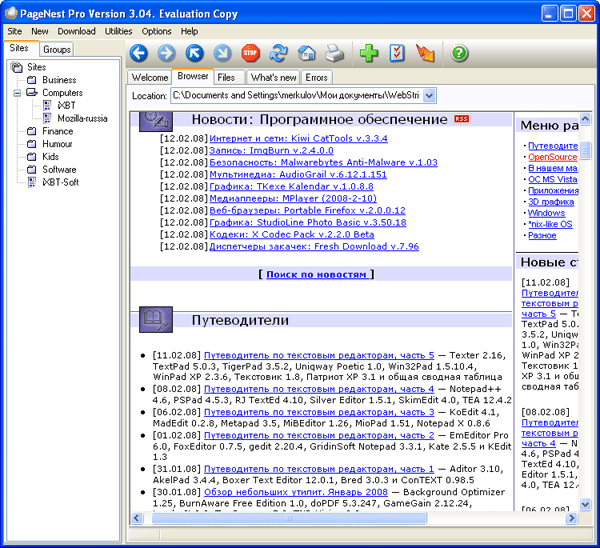Switch to the Sites tab
This screenshot has width=600, height=548.
coord(19,48)
